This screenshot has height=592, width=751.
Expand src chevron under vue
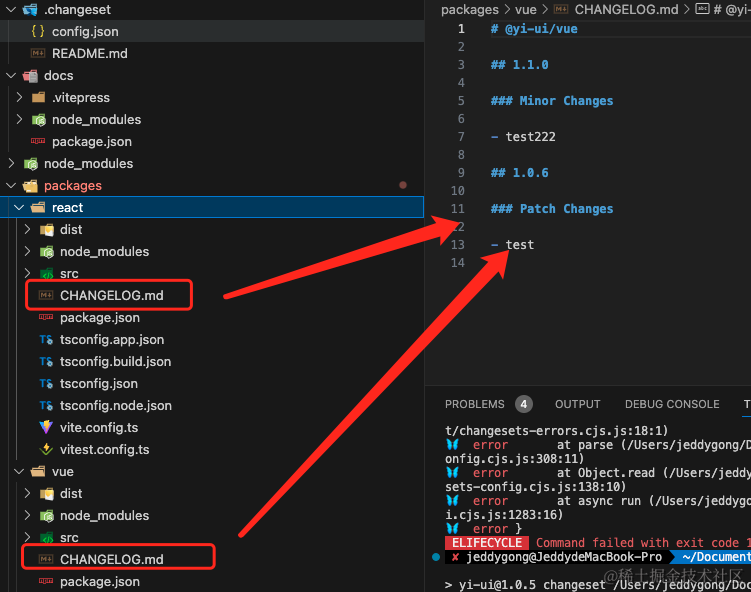click(x=27, y=537)
